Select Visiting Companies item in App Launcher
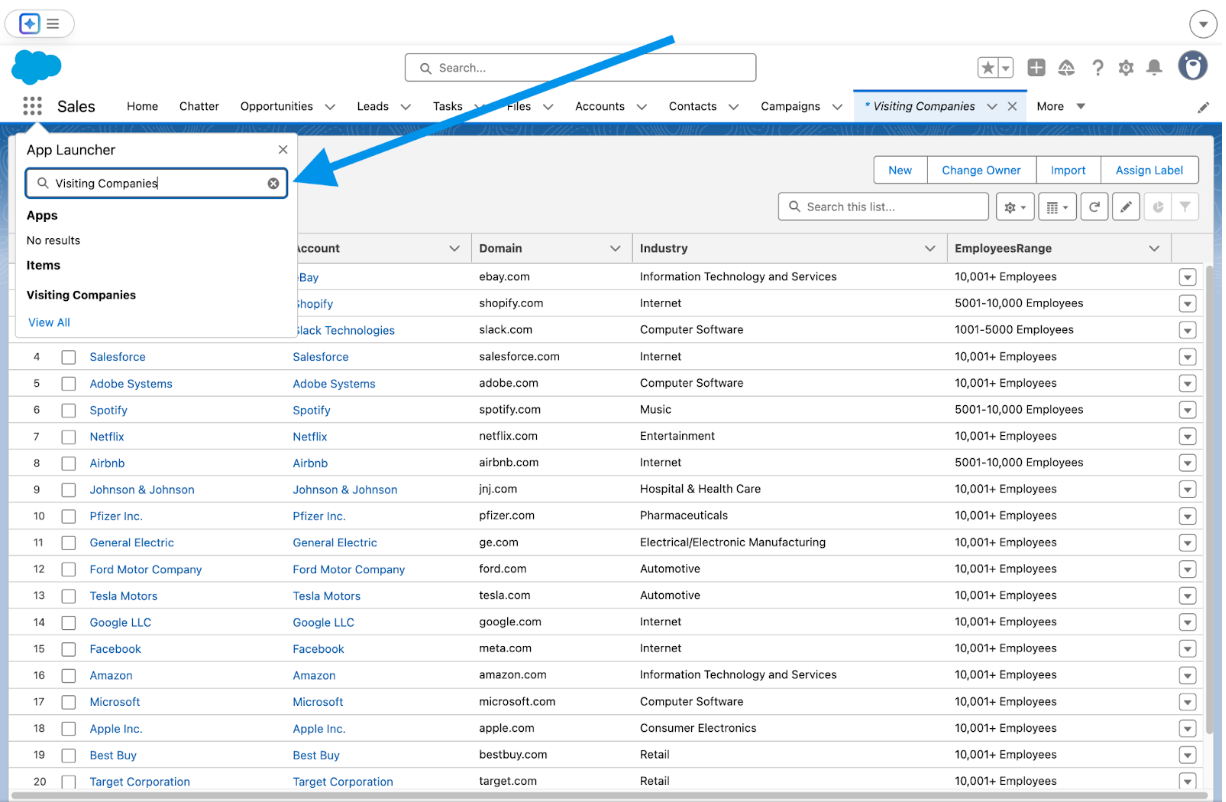 (81, 295)
